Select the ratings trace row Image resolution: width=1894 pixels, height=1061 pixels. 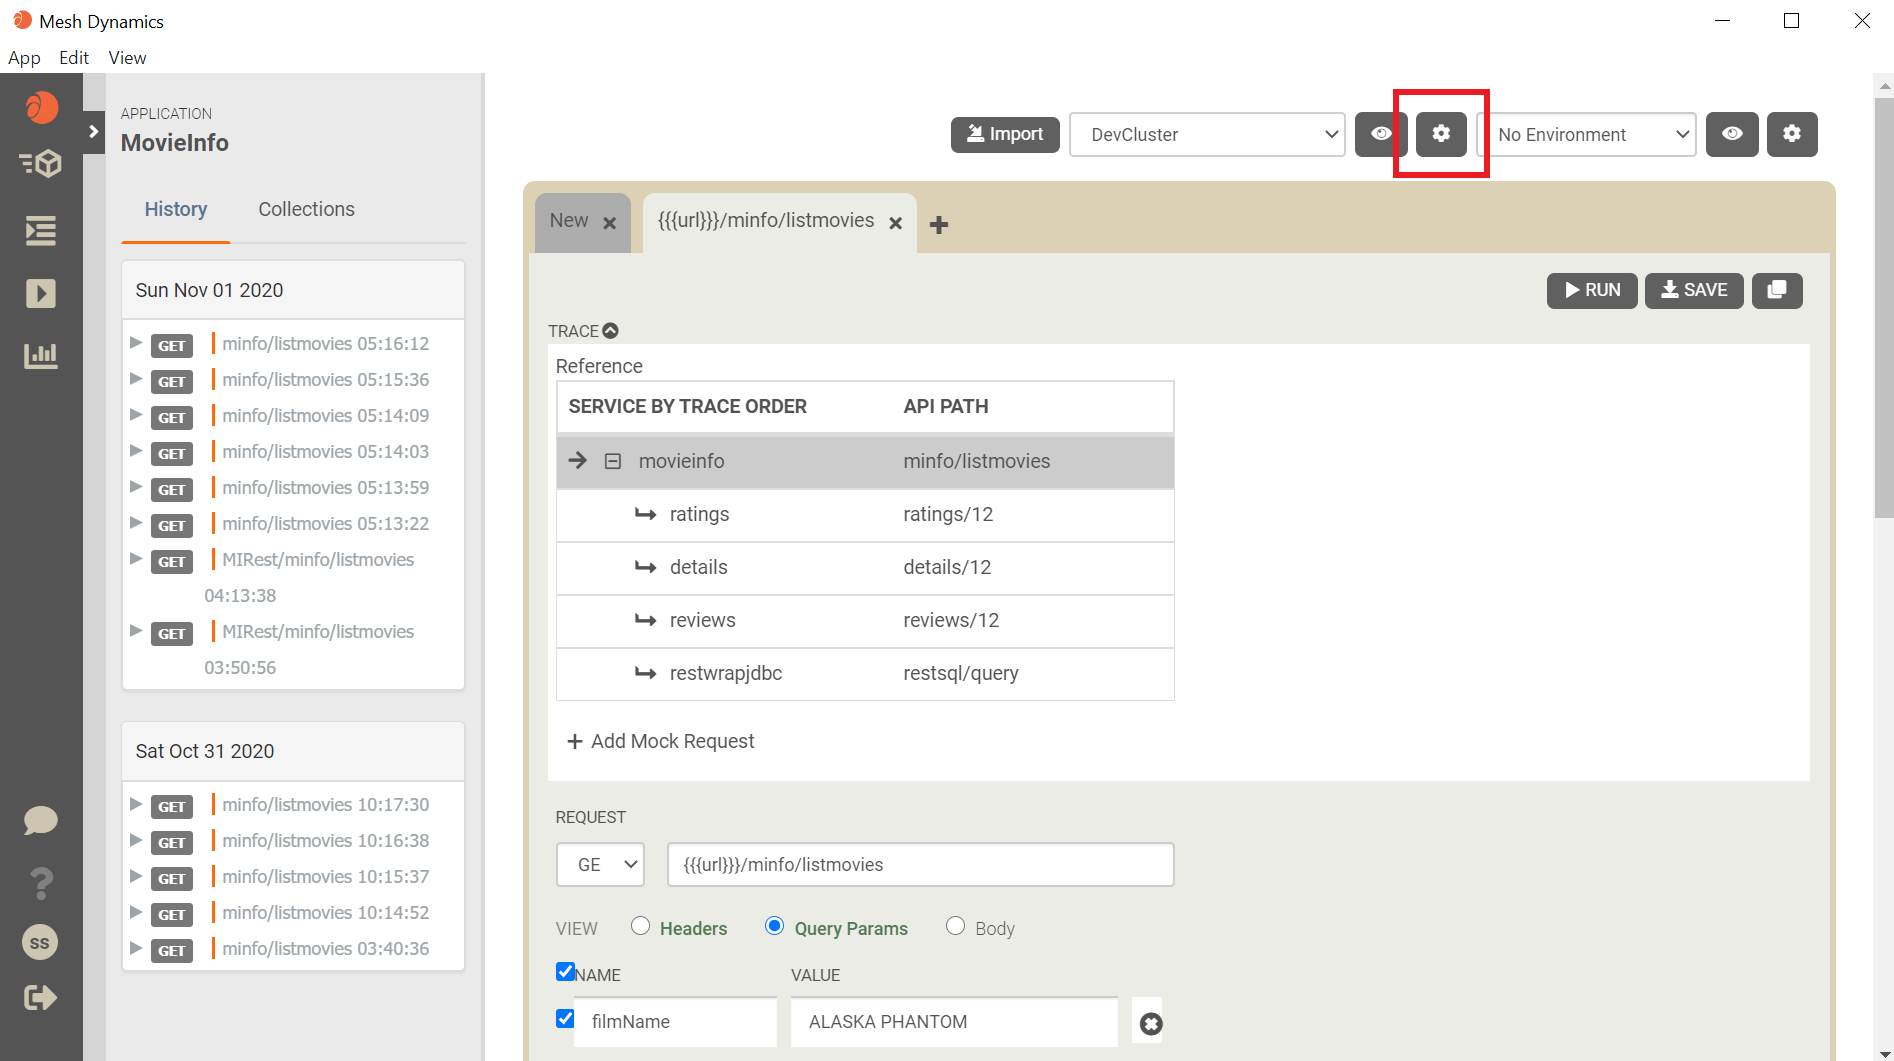865,515
